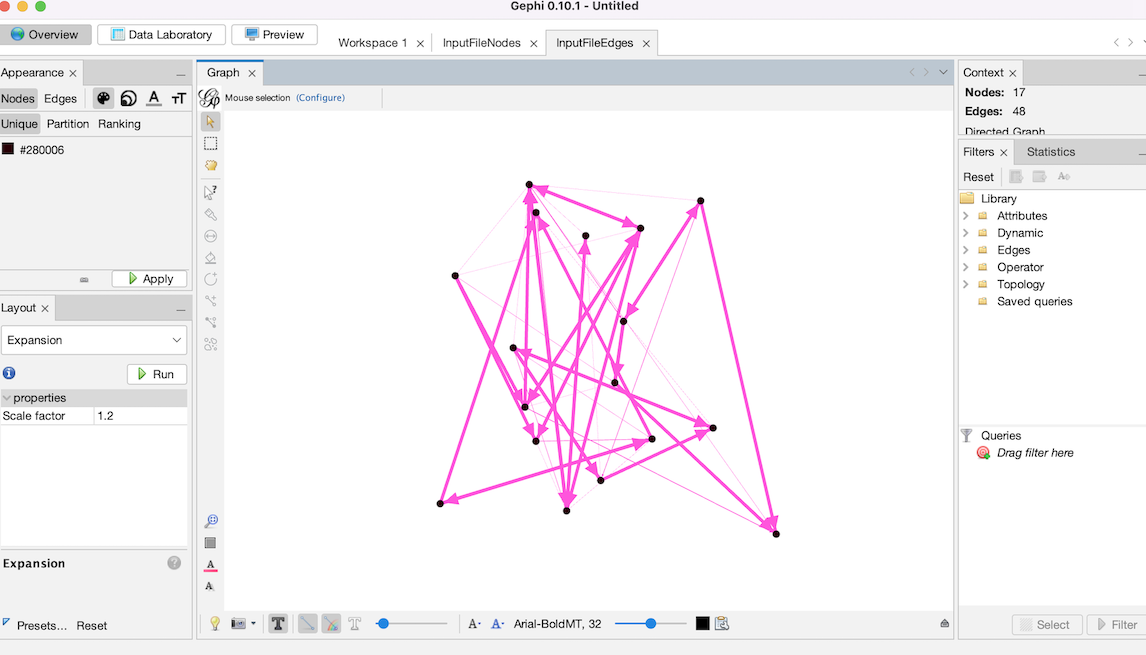Expand the Attributes folder in Filters
The height and width of the screenshot is (655, 1146).
[x=966, y=216]
